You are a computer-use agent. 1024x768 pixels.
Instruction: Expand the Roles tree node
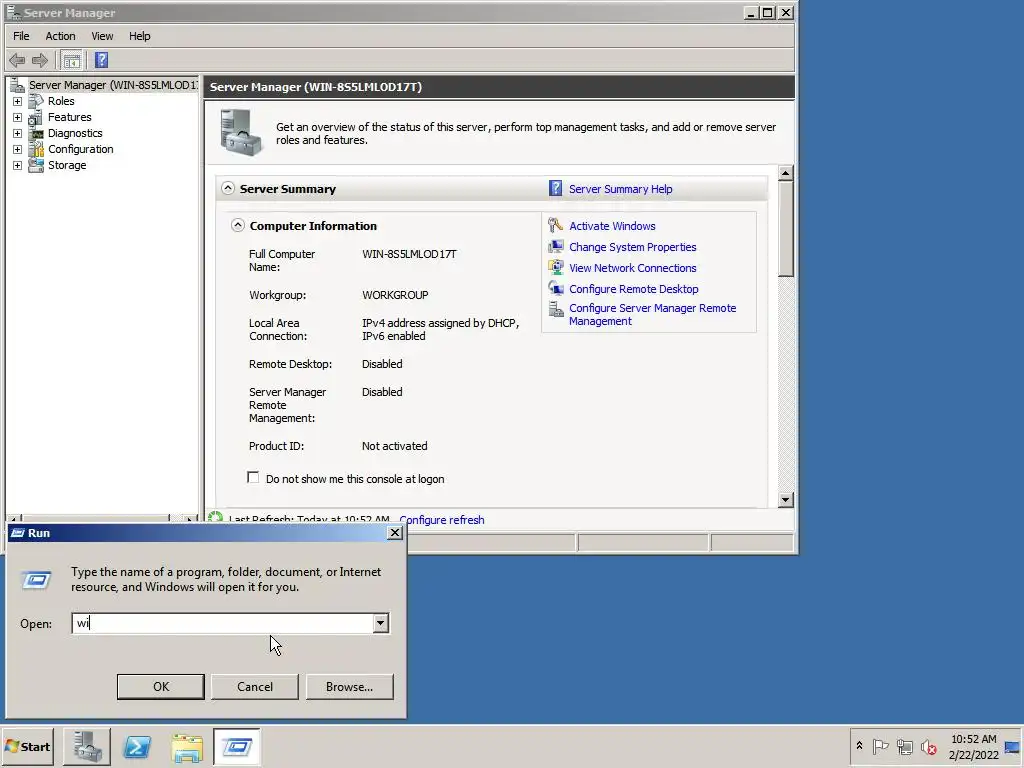18,101
